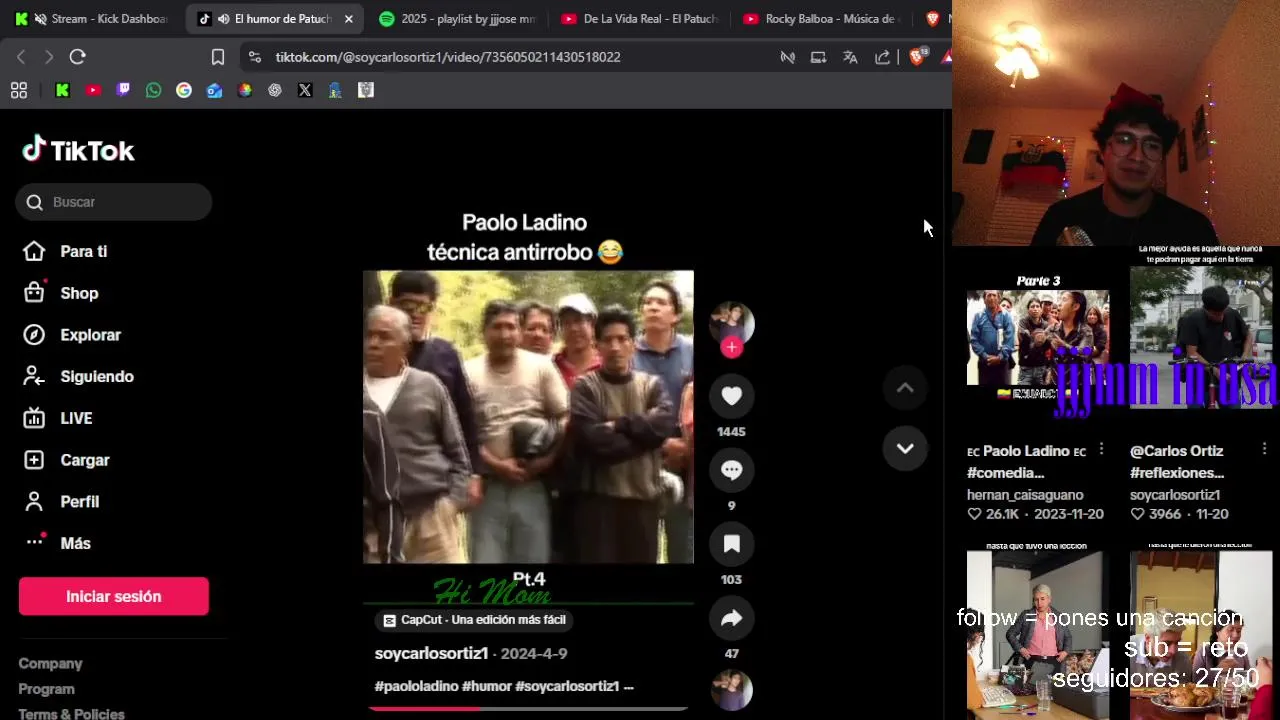Click the browser share page icon
This screenshot has height=720, width=1280.
coord(882,57)
